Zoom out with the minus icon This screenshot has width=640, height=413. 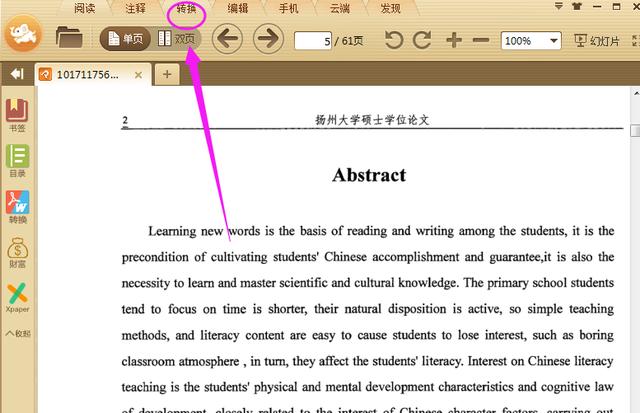click(x=481, y=40)
